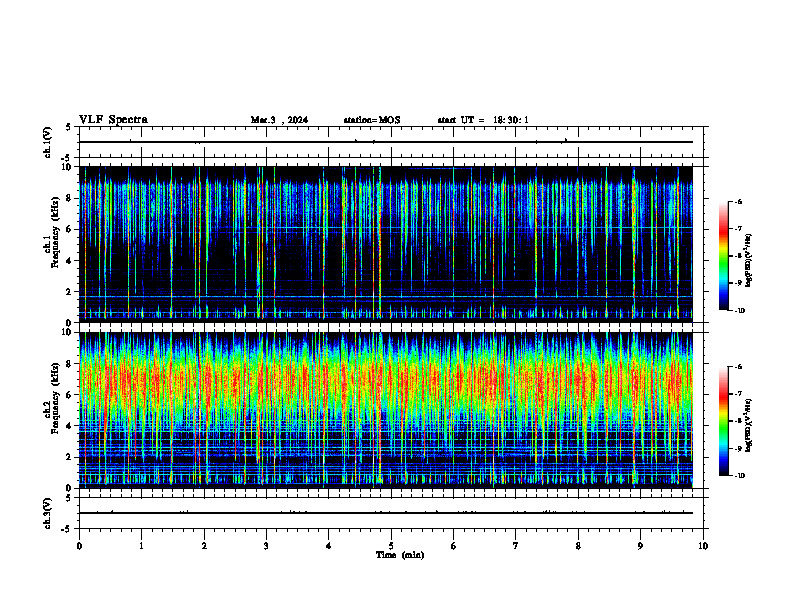The height and width of the screenshot is (612, 792).
Task: Click the ch.2 spectrogram color bar
Action: (x=723, y=421)
